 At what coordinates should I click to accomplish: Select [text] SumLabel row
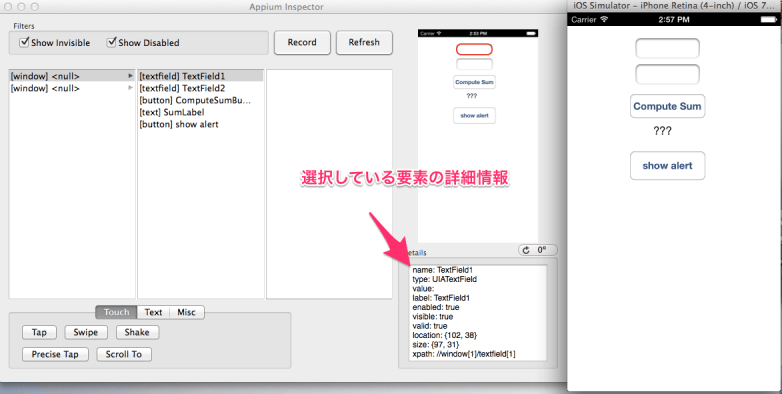tap(200, 112)
